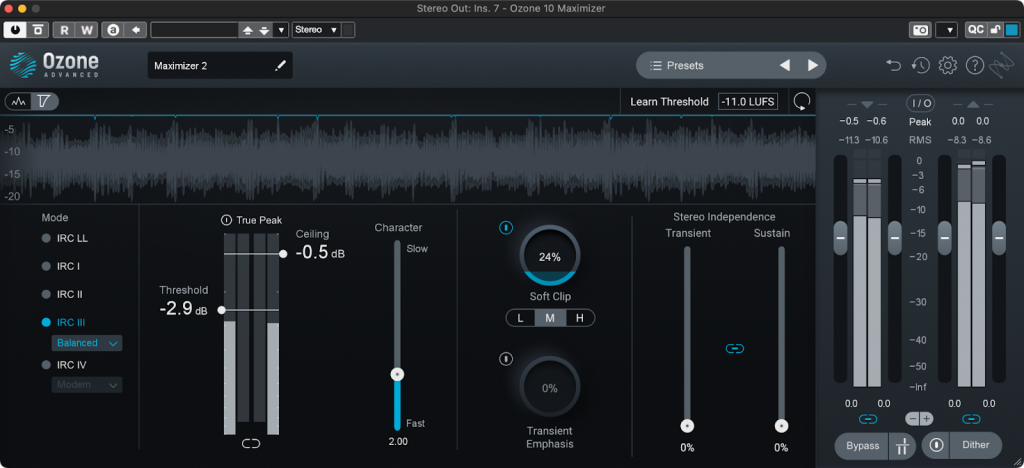Select IRC II mode
1024x468 pixels.
point(62,294)
